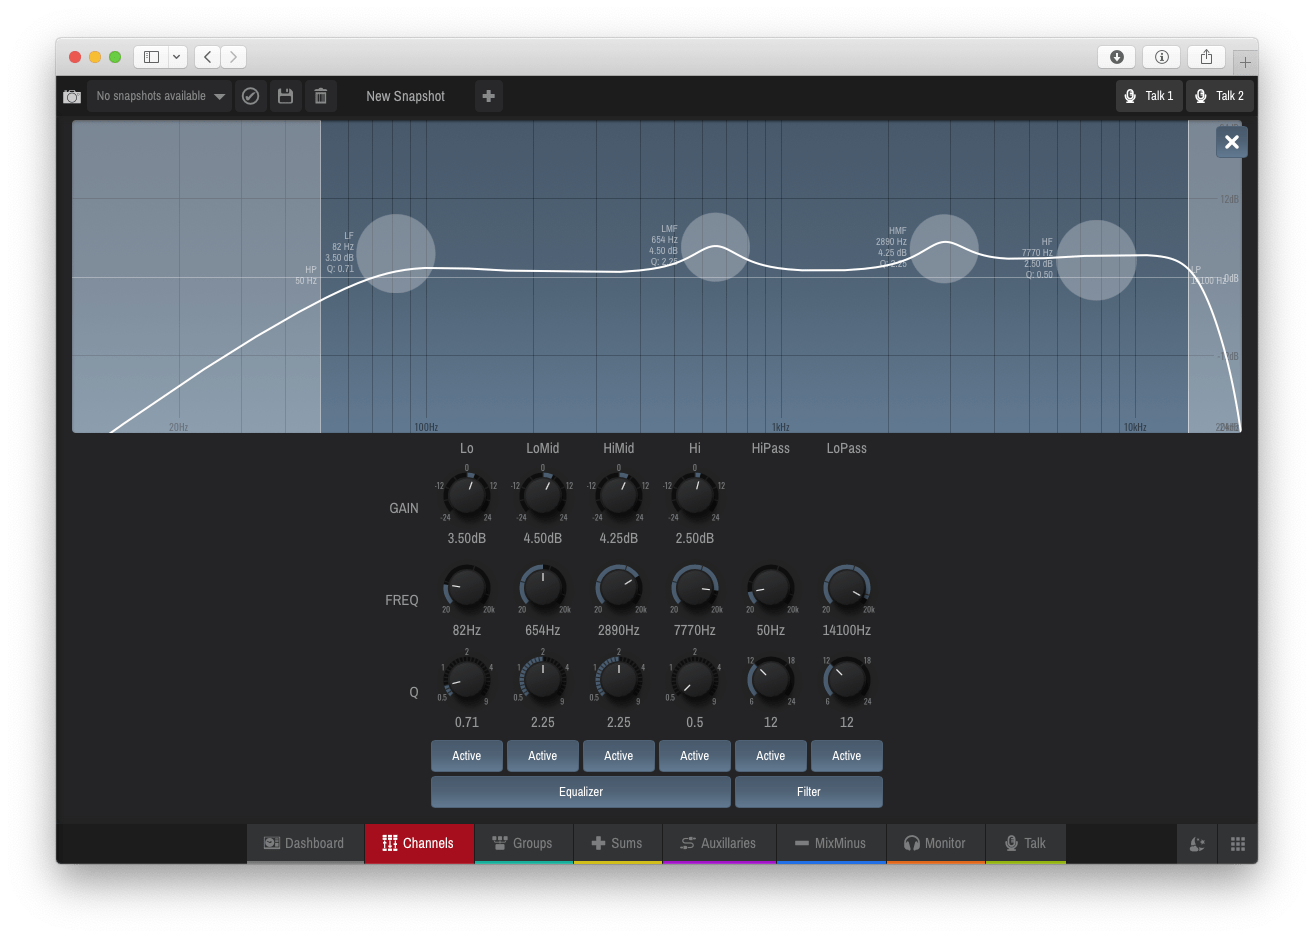Screen dimensions: 1314x938
Task: Toggle the Talk 1 microphone button
Action: coord(1149,96)
